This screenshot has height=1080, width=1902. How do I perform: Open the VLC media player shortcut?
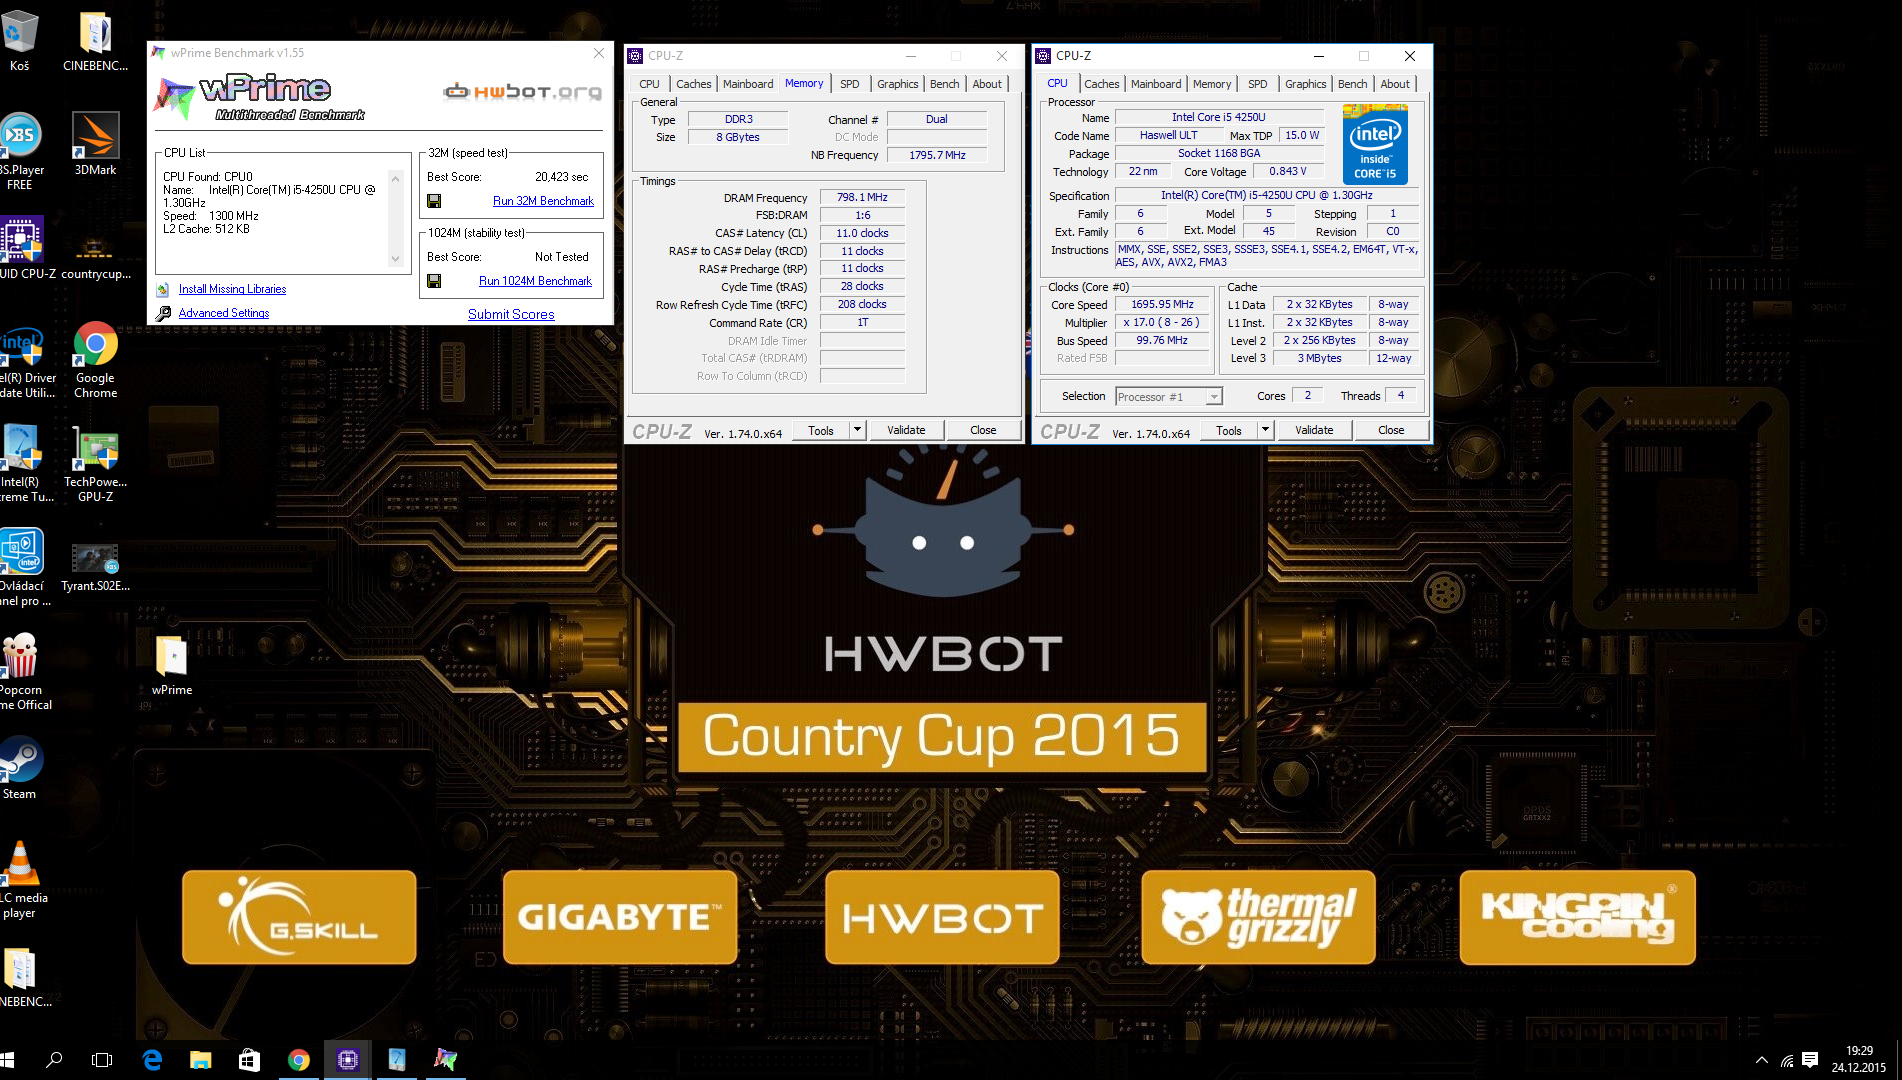point(20,878)
